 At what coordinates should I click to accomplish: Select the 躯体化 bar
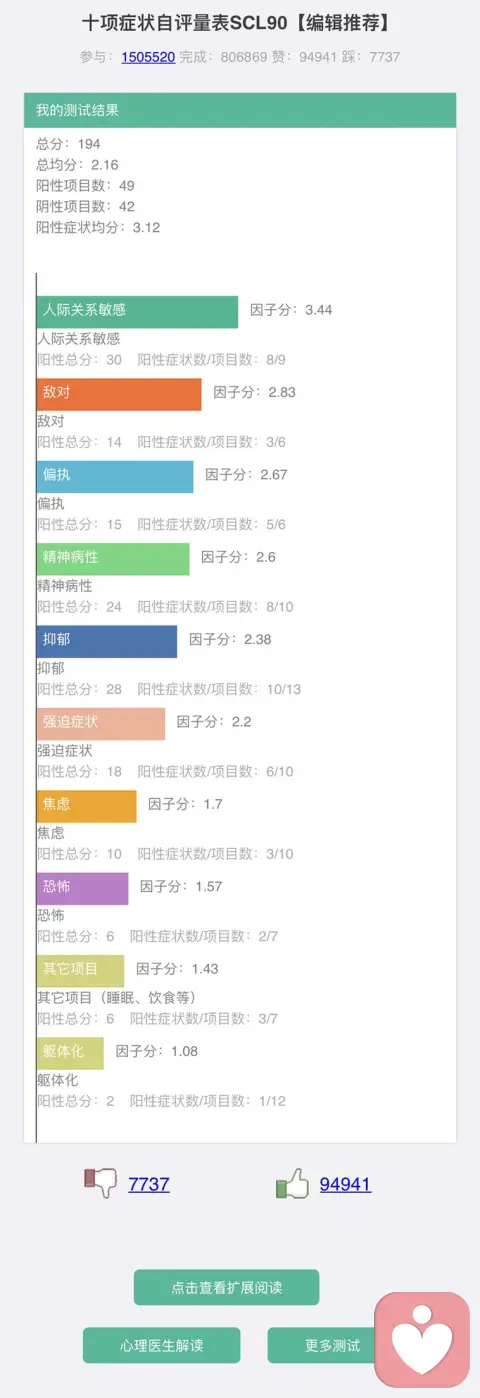(x=70, y=1053)
